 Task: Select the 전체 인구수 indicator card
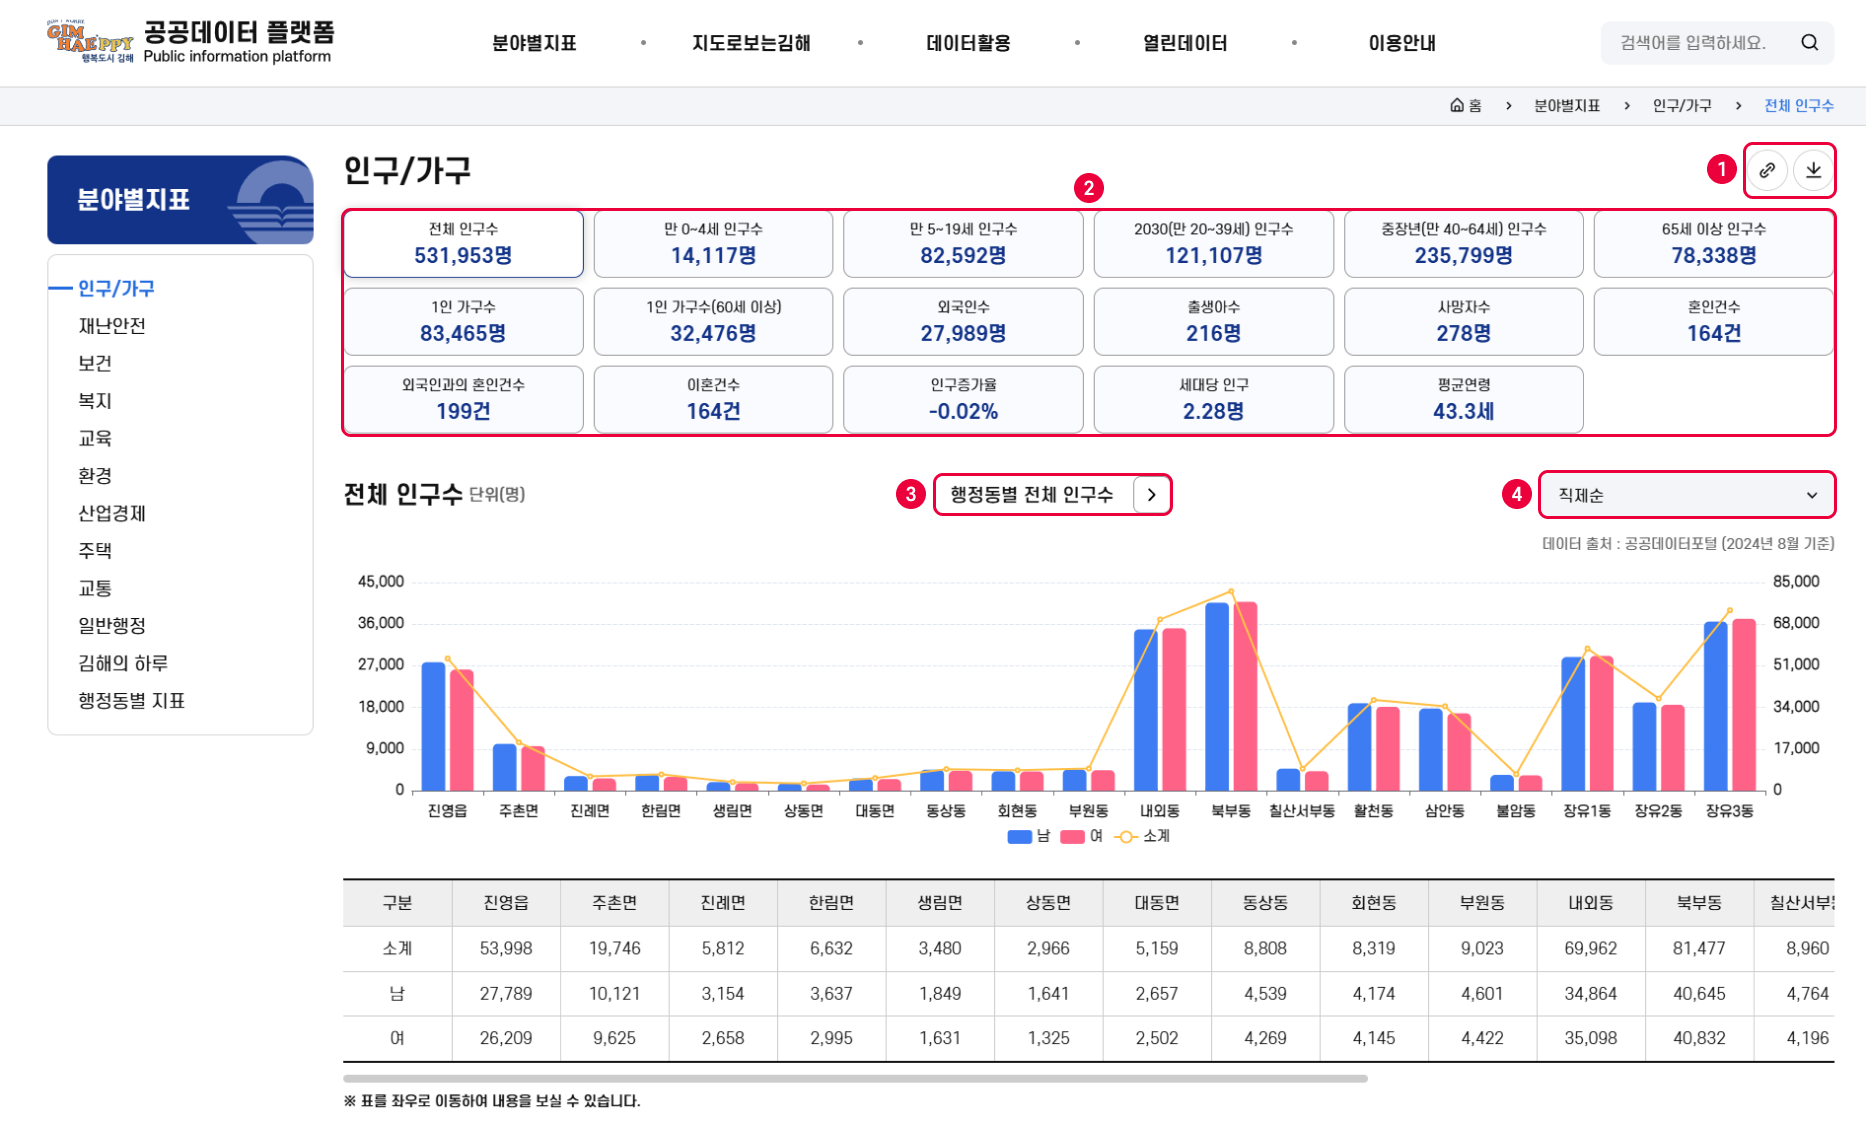[463, 243]
